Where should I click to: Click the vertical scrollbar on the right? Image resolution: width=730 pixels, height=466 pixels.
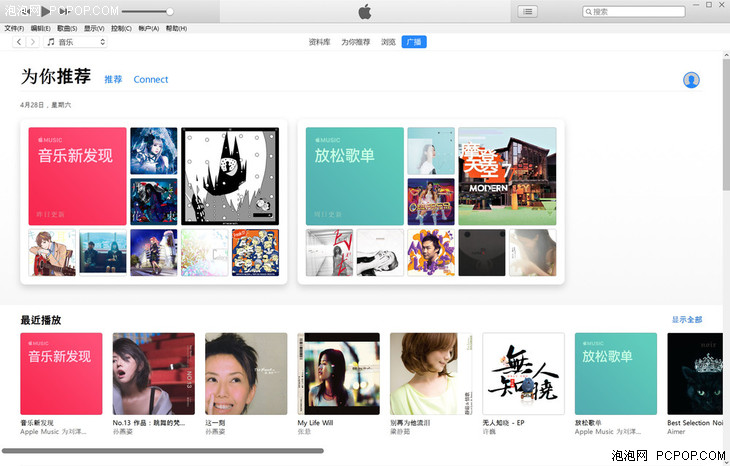point(726,123)
